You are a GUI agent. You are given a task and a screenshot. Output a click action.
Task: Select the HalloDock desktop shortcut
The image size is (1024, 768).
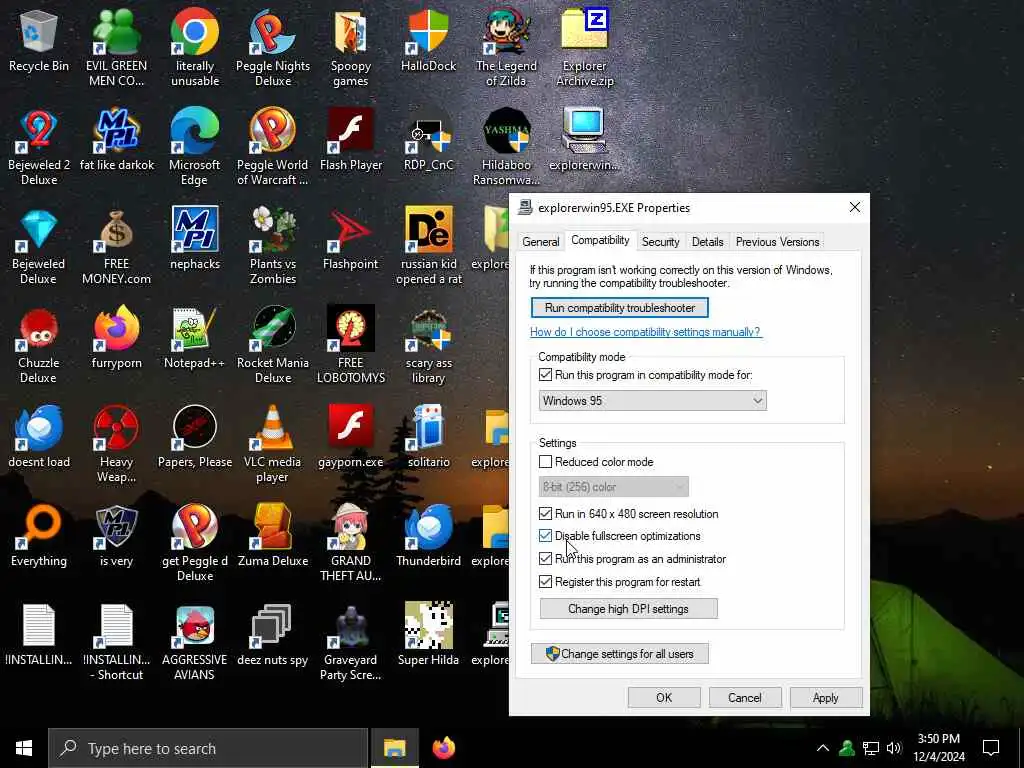(x=428, y=40)
